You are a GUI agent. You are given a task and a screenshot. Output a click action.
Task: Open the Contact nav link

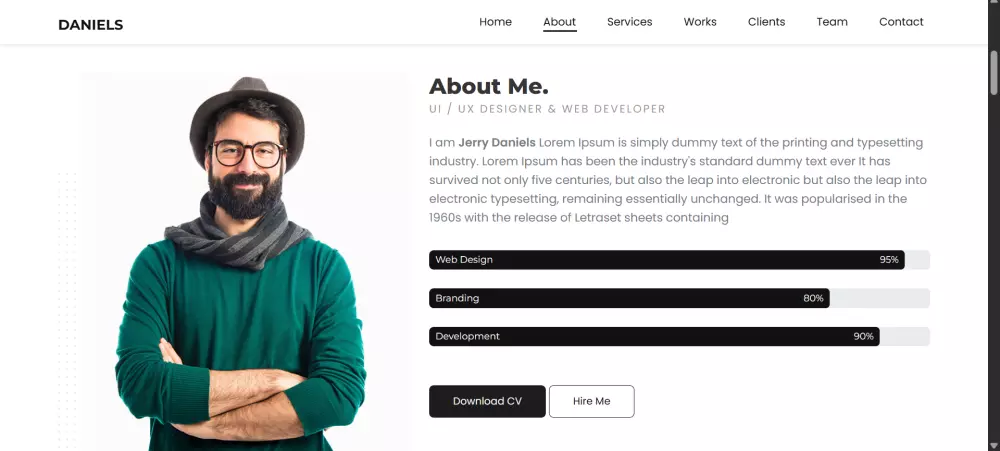(x=901, y=22)
